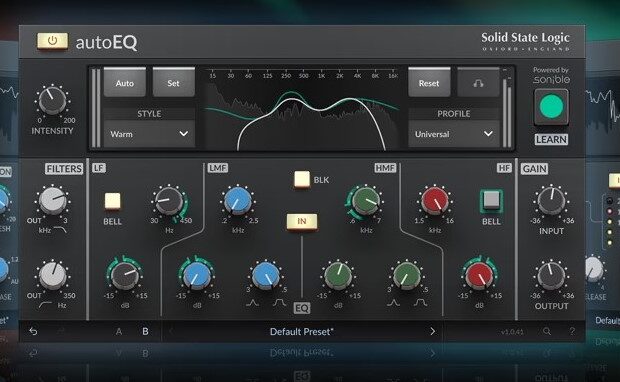Click the green LEARN button
The width and height of the screenshot is (620, 382).
[x=551, y=106]
